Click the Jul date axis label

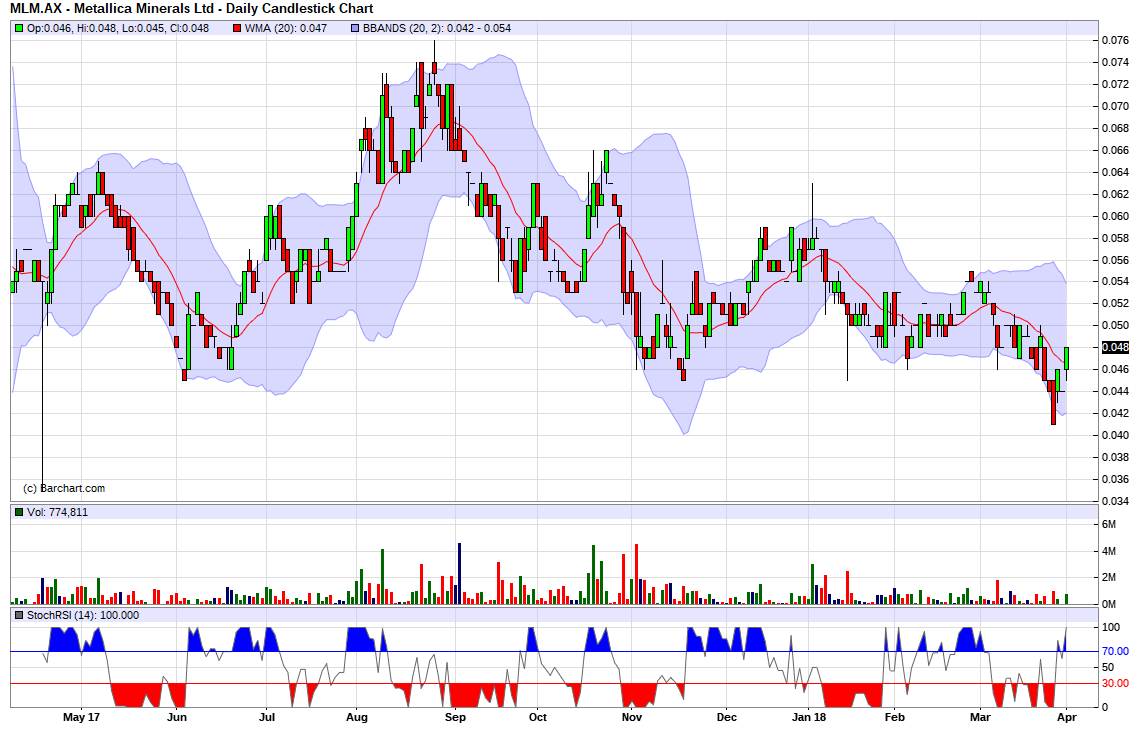[267, 717]
